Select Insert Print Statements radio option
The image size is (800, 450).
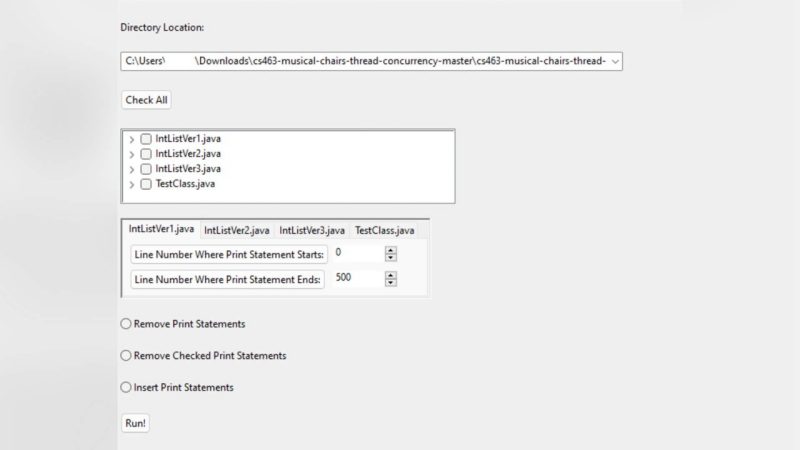(x=126, y=387)
